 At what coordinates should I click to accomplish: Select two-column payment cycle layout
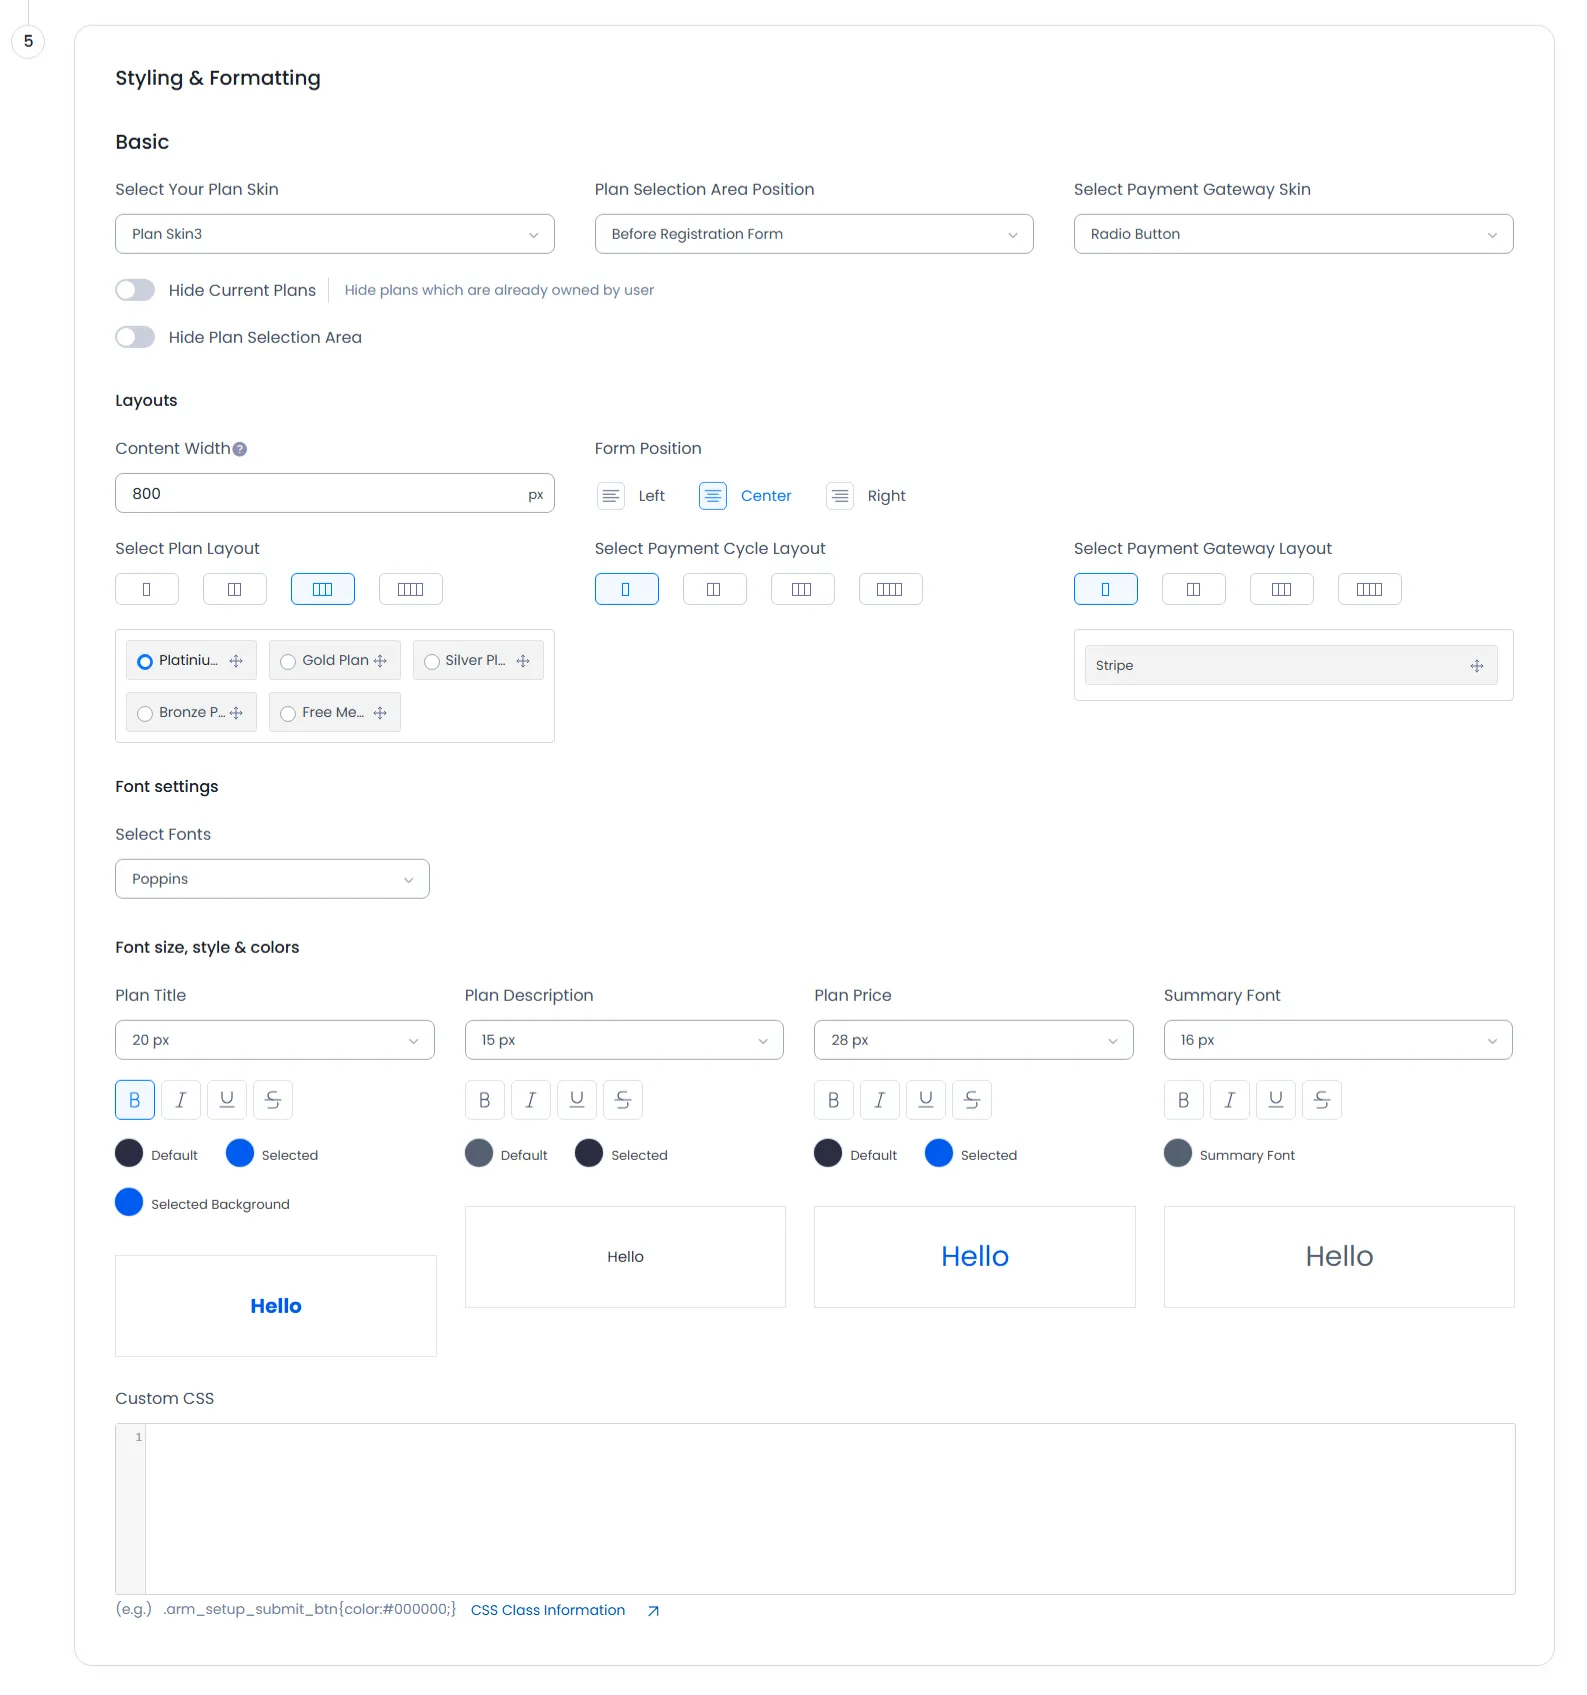click(x=714, y=589)
